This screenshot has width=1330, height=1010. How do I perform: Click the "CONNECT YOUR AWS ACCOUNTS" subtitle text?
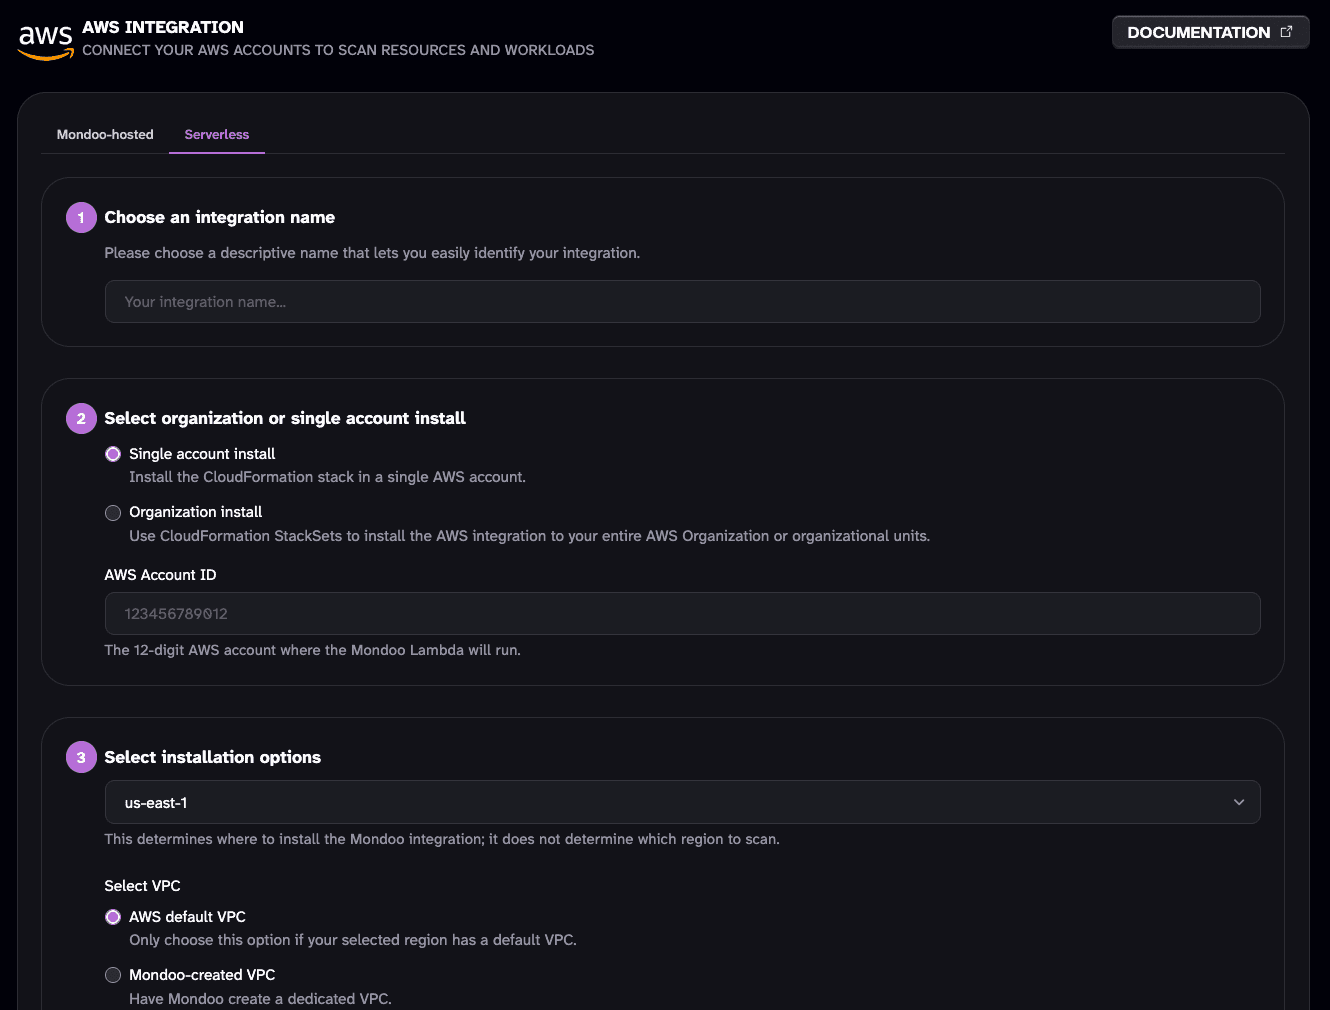pos(338,50)
